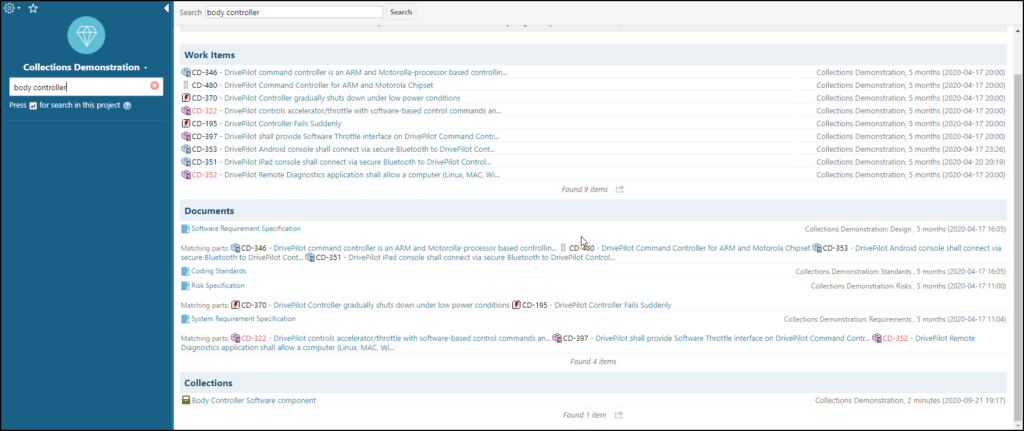Click the CD-195 risk icon

[x=186, y=123]
